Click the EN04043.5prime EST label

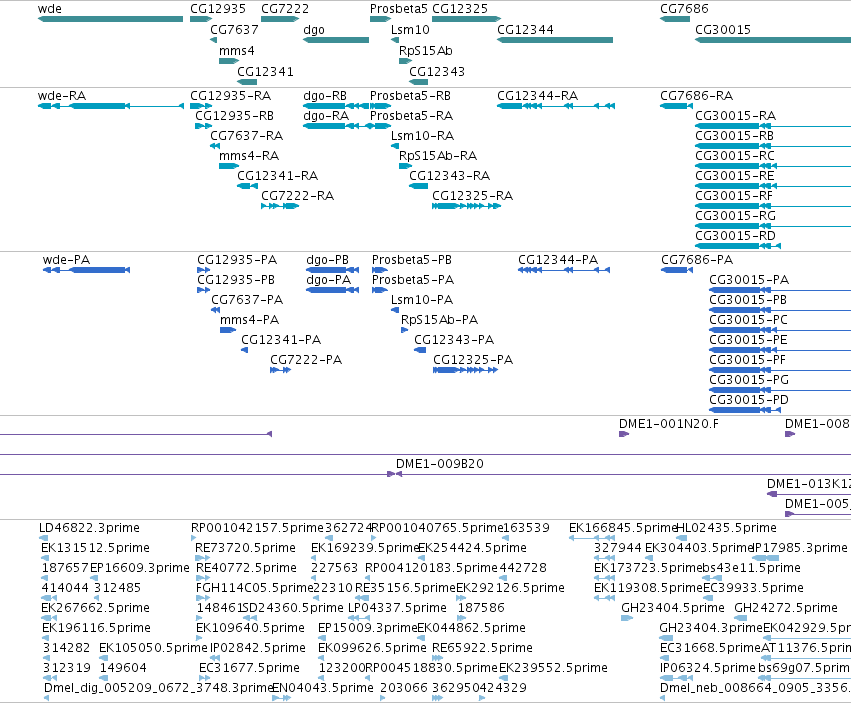322,688
